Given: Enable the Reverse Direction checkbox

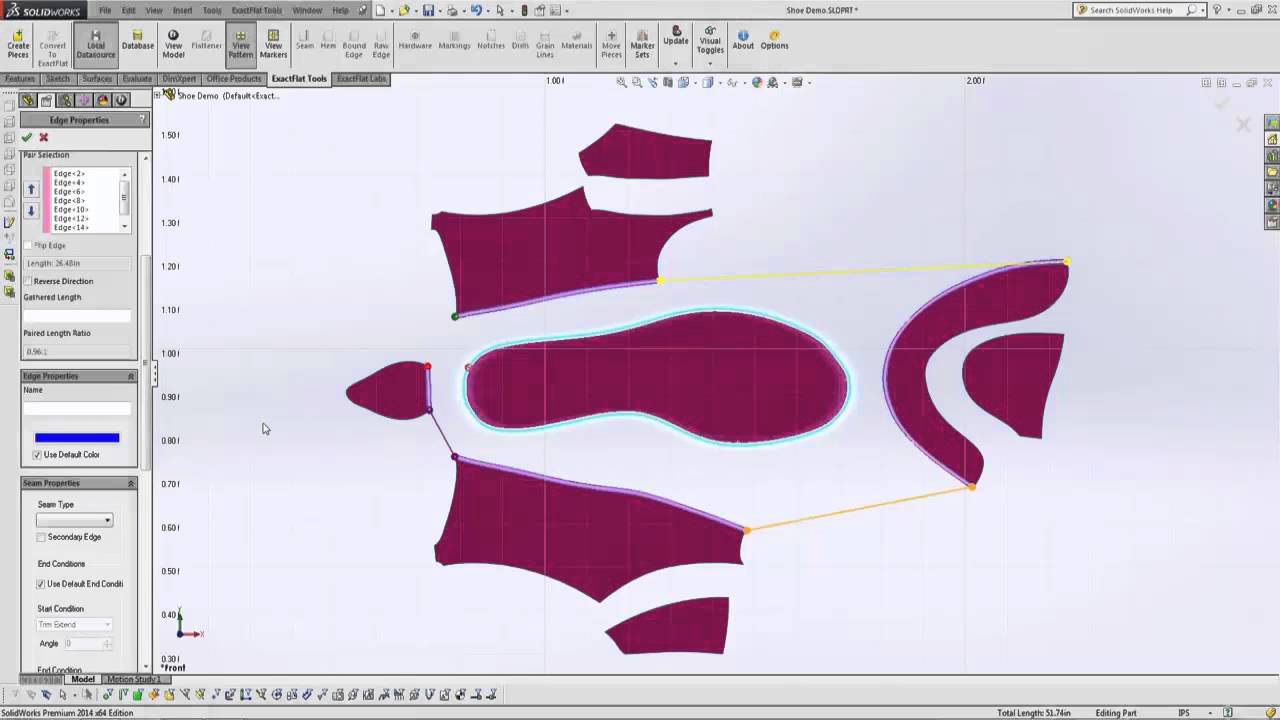Looking at the screenshot, I should 28,281.
